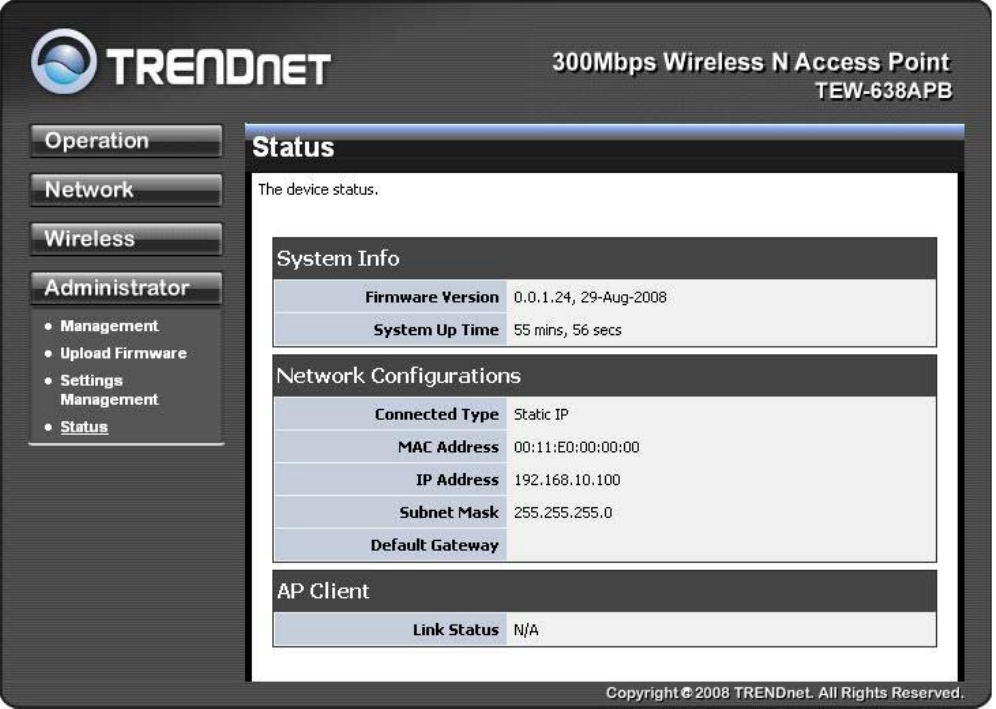This screenshot has height=709, width=996.
Task: Select subnet value 255.255.255.0
Action: (x=563, y=512)
